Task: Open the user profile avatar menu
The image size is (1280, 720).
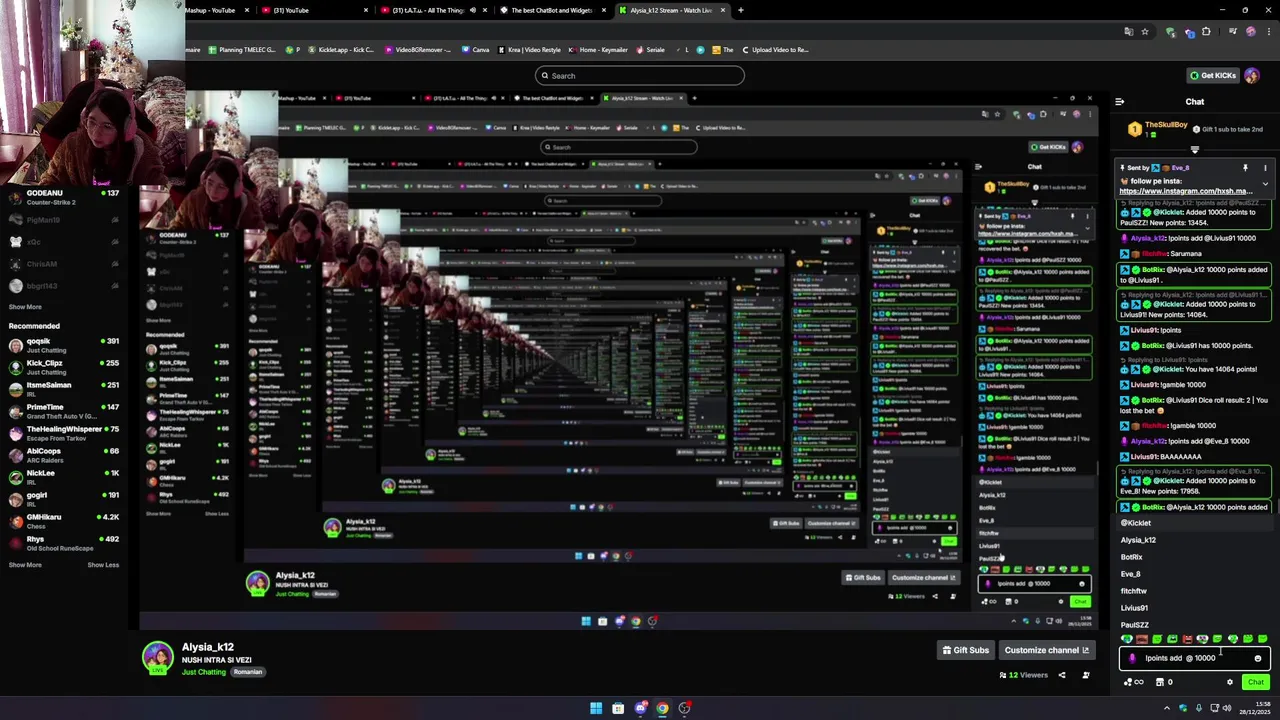Action: click(1254, 75)
